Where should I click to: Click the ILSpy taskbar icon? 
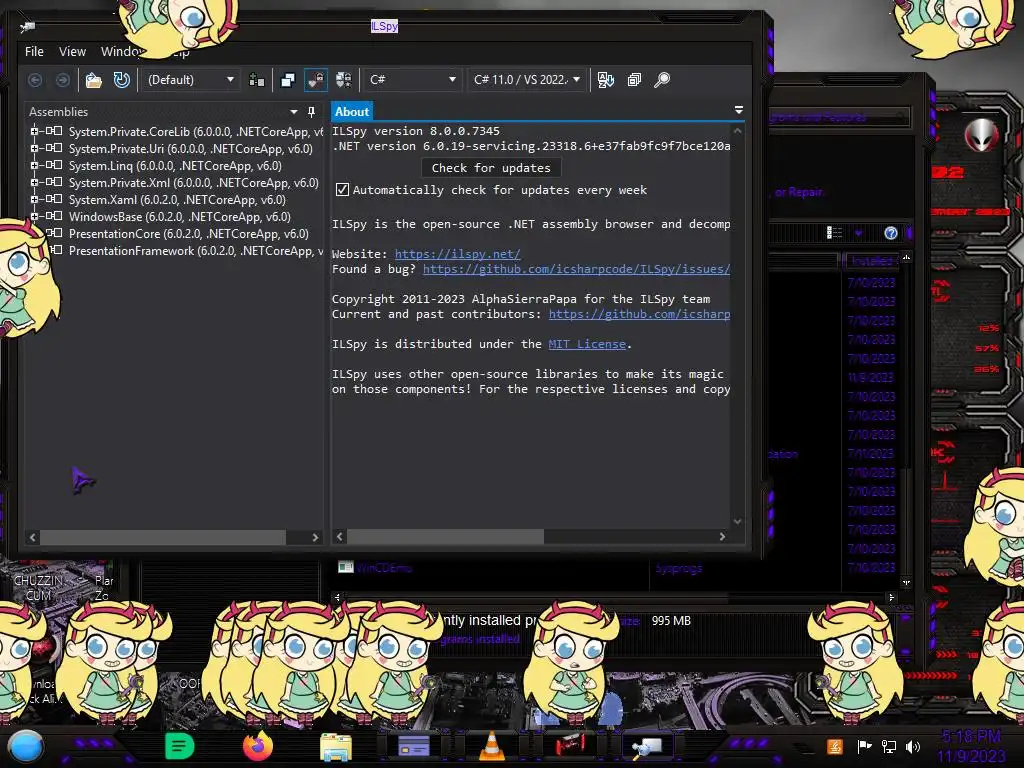click(647, 746)
